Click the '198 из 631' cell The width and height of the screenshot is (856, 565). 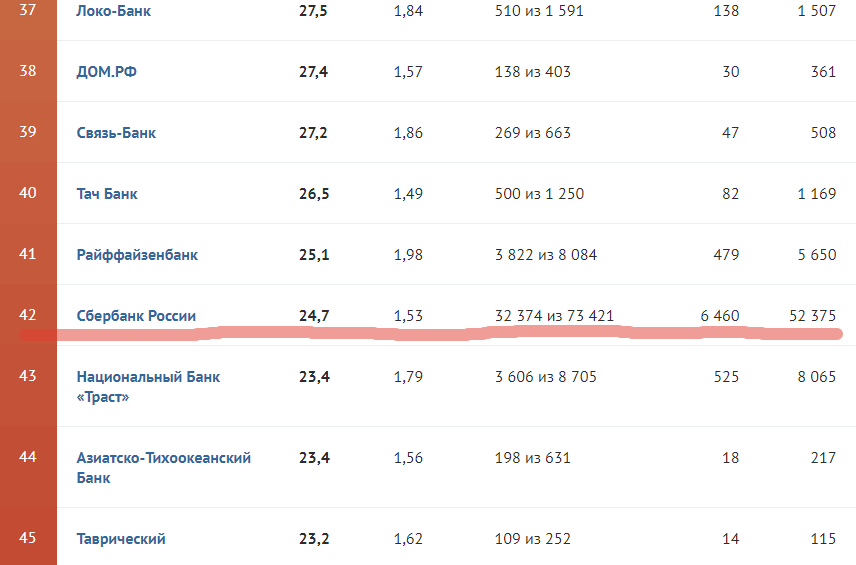click(533, 457)
